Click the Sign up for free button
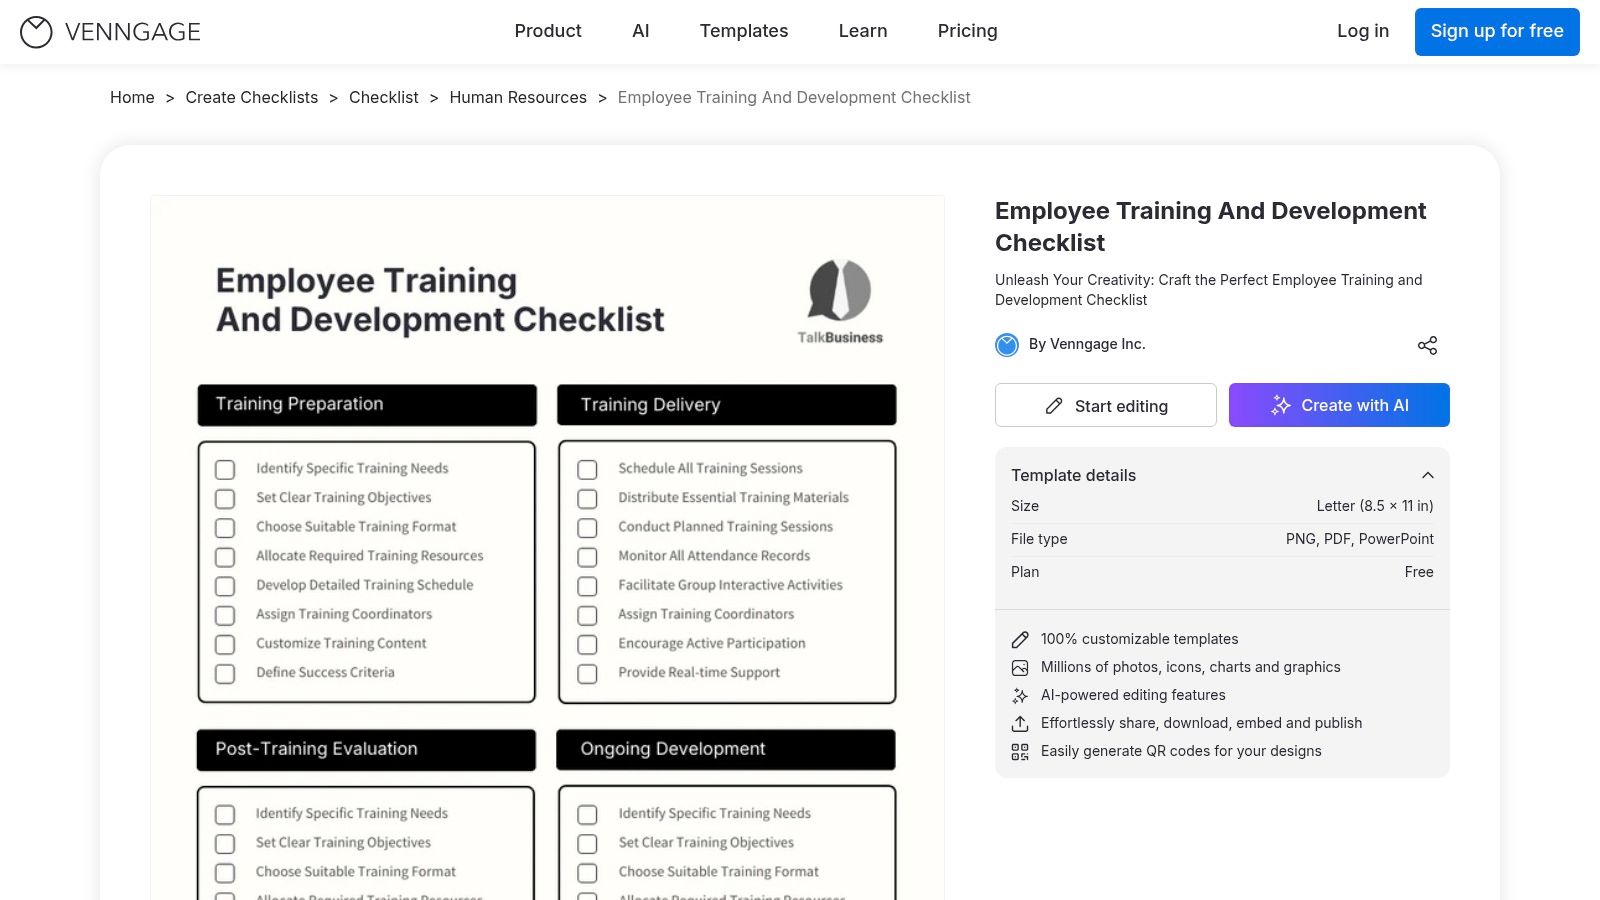This screenshot has height=900, width=1600. 1496,32
